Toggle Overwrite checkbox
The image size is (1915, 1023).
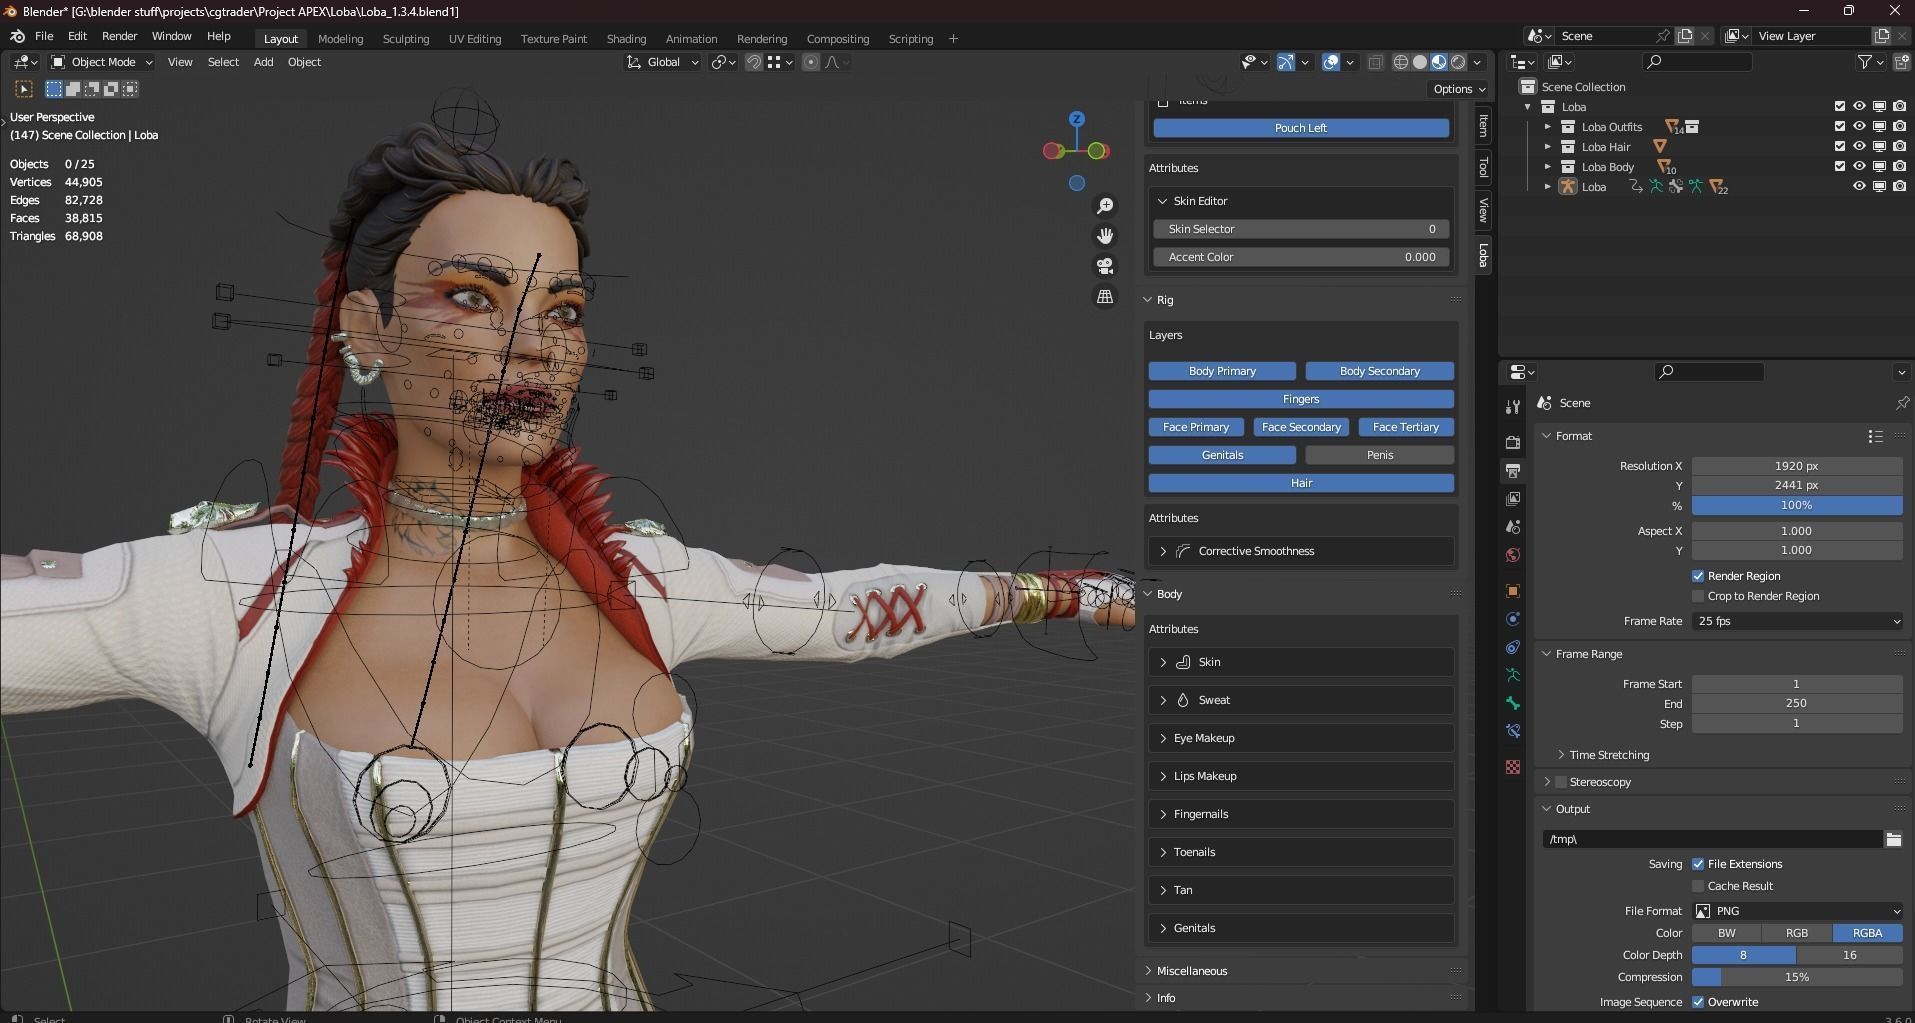click(1698, 1002)
